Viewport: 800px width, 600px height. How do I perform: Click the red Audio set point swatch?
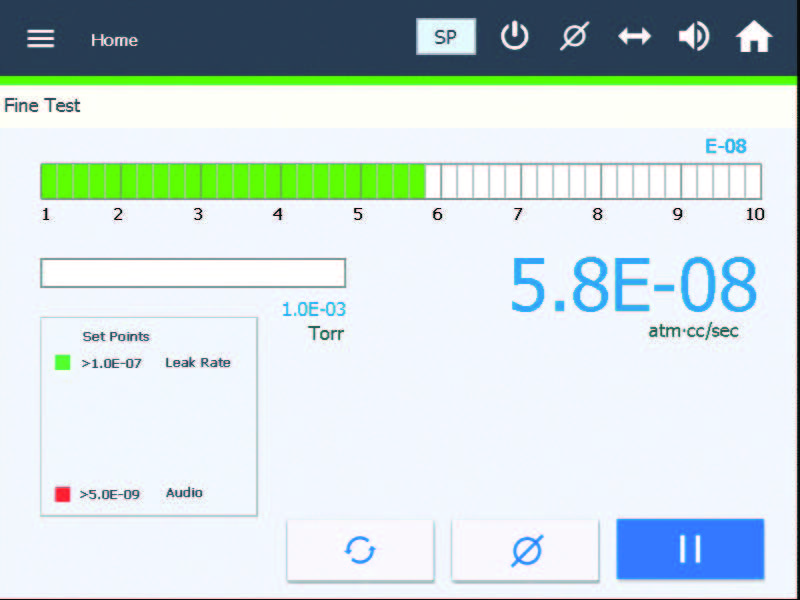pos(62,494)
